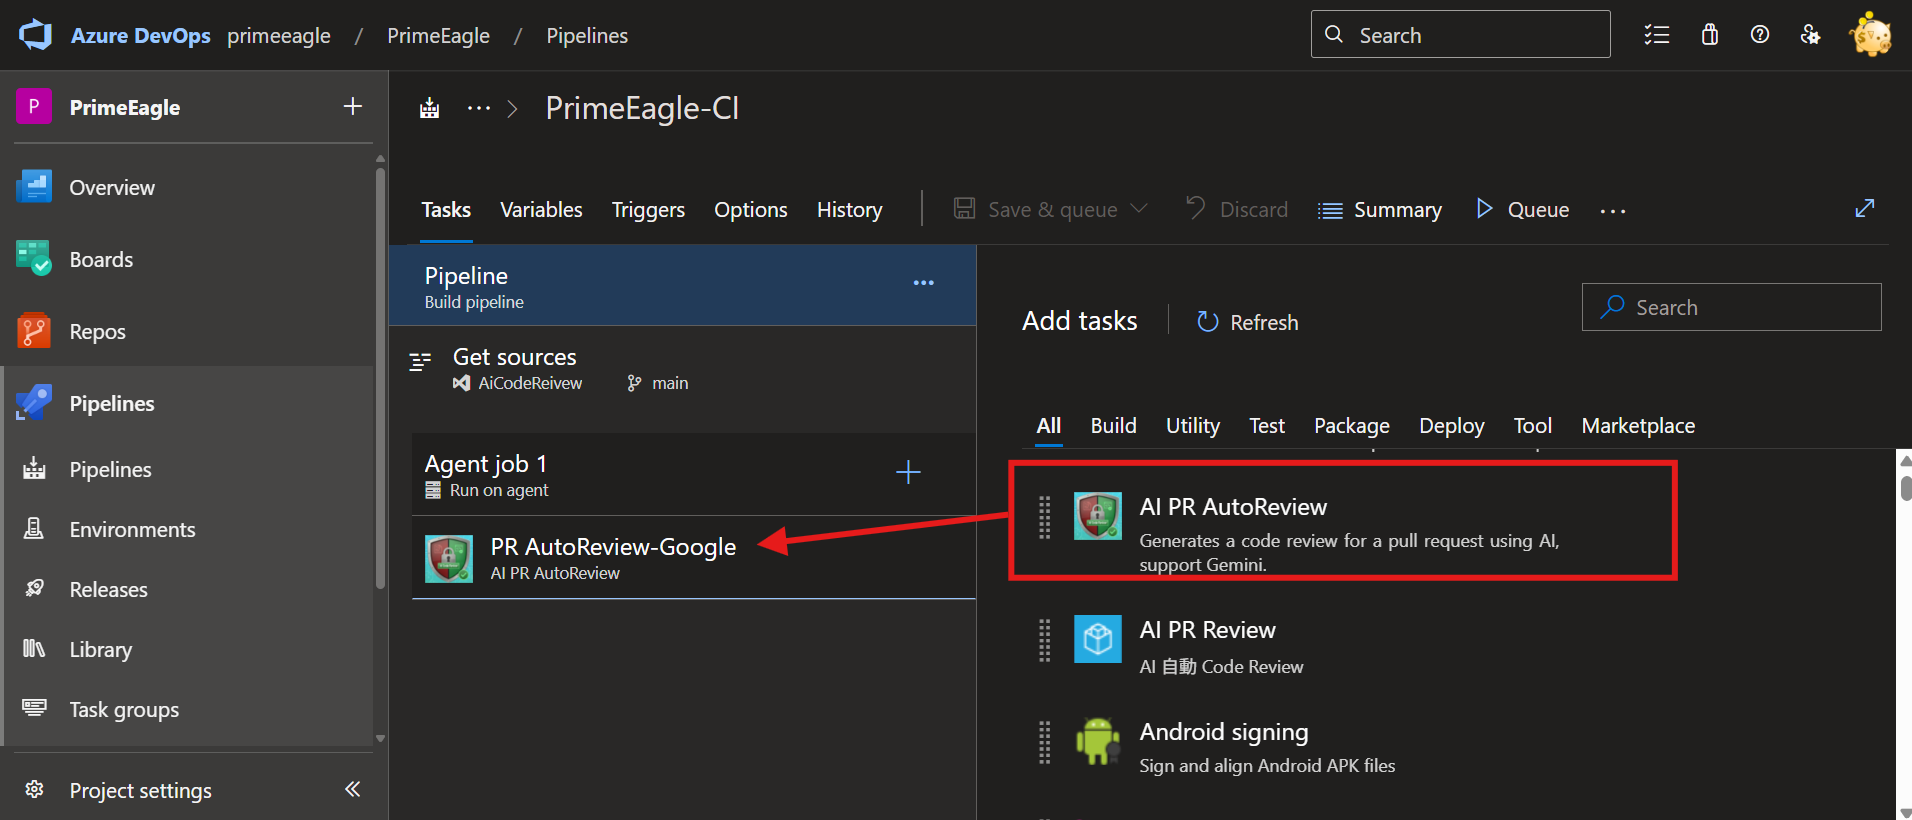Add a task to Agent job 1
The width and height of the screenshot is (1912, 820).
908,472
